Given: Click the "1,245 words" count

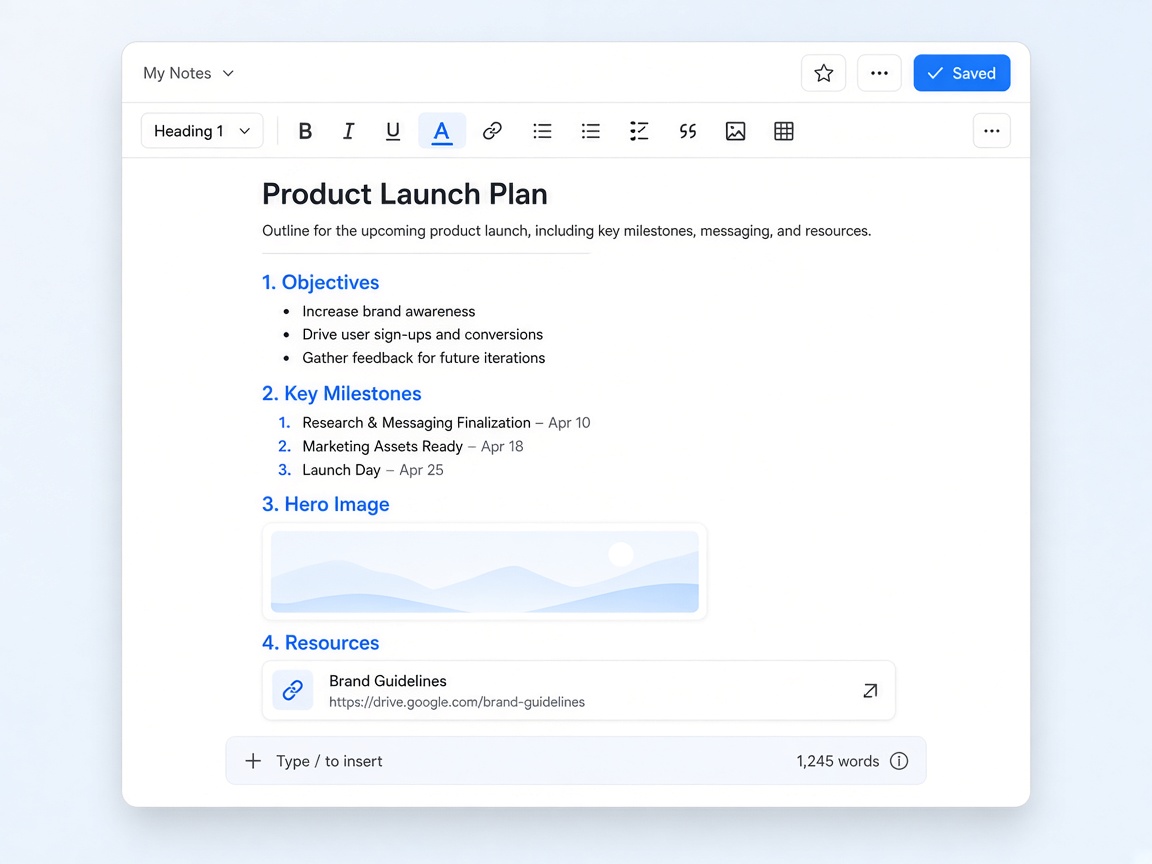Looking at the screenshot, I should coord(838,761).
